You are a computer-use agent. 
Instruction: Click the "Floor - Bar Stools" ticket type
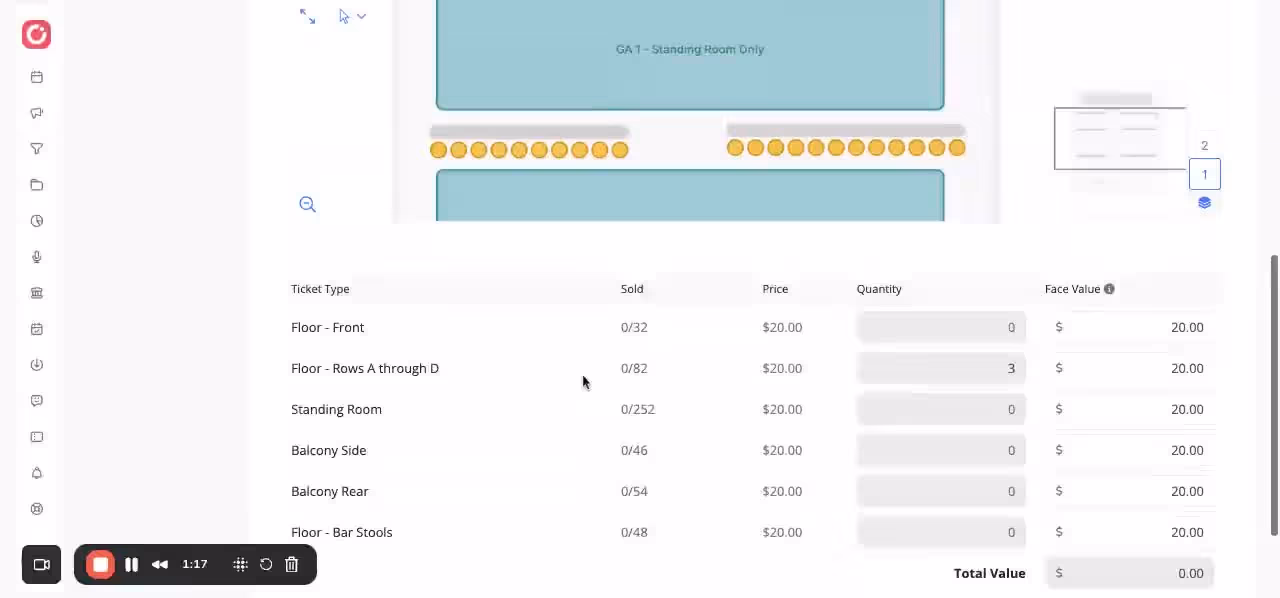(x=342, y=532)
